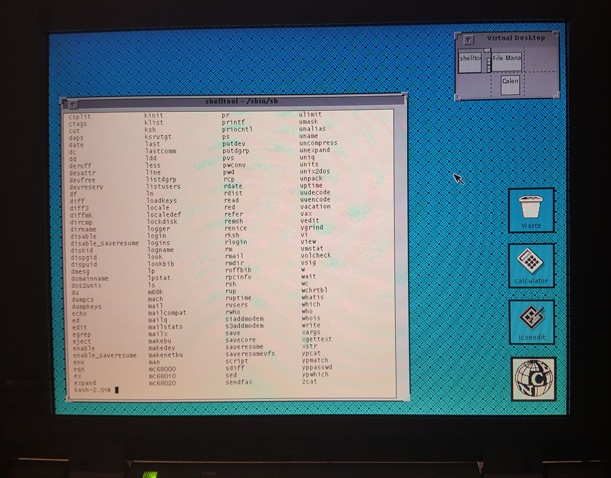
Task: Select the shelltool miniature in Virtual Desktop
Action: [x=470, y=62]
